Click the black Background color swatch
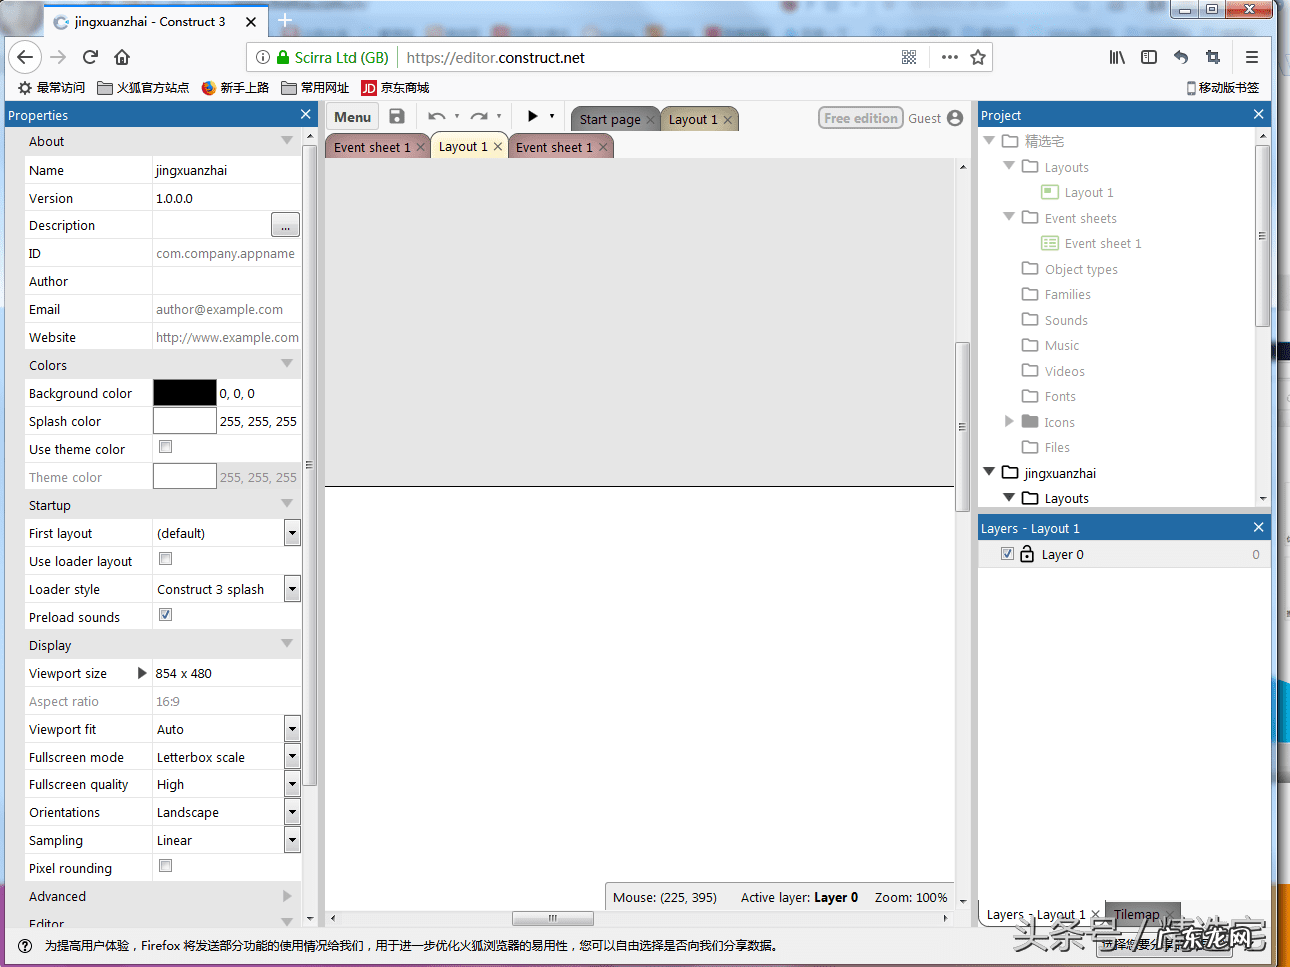Screen dimensions: 1290x967 click(185, 393)
